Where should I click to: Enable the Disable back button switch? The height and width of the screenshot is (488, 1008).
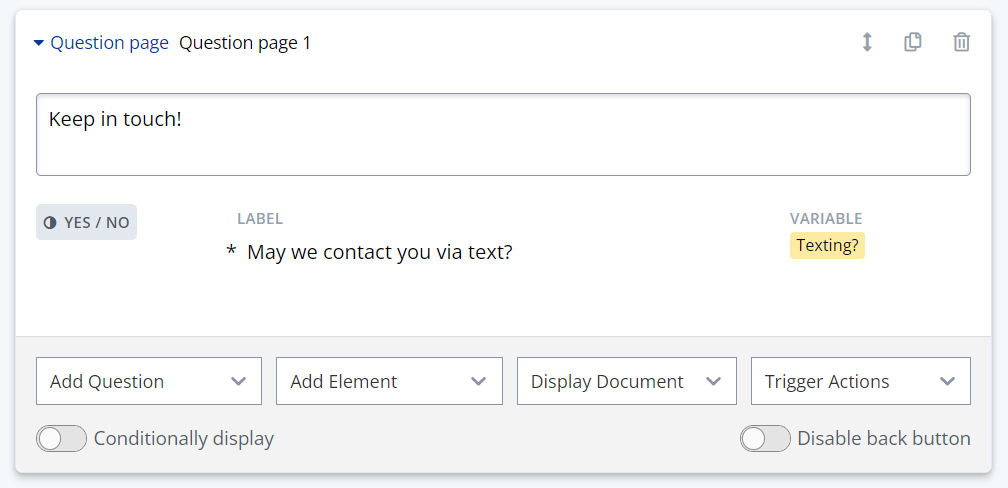(766, 438)
